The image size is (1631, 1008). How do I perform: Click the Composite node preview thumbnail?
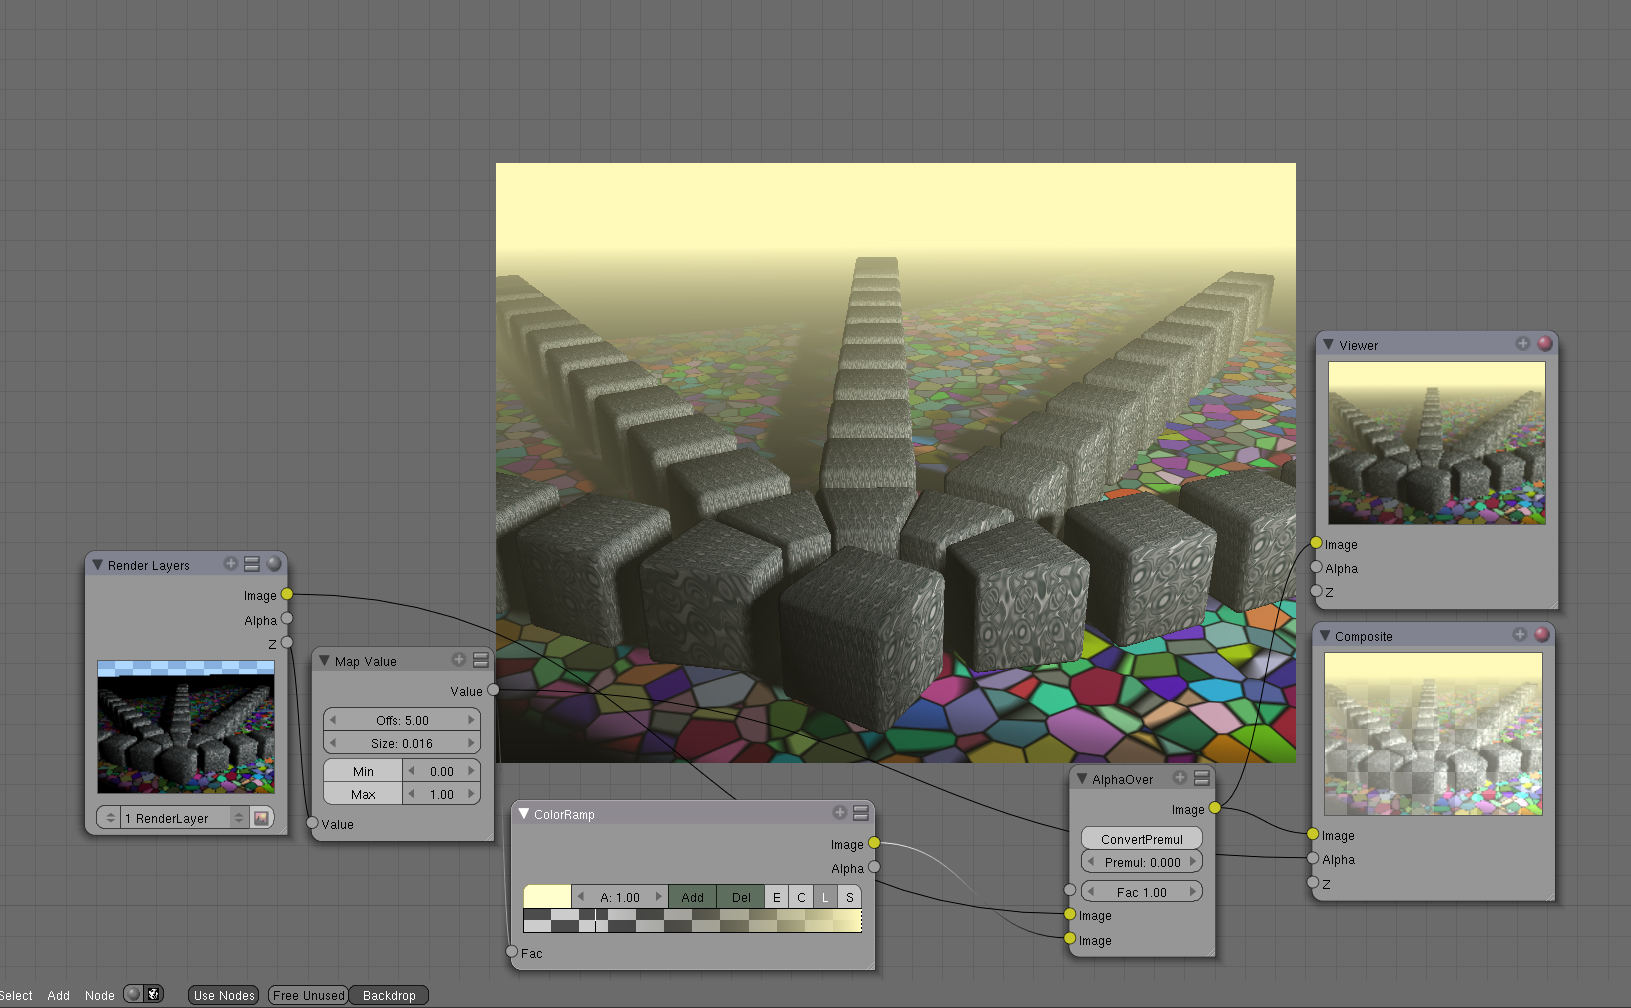pos(1433,734)
